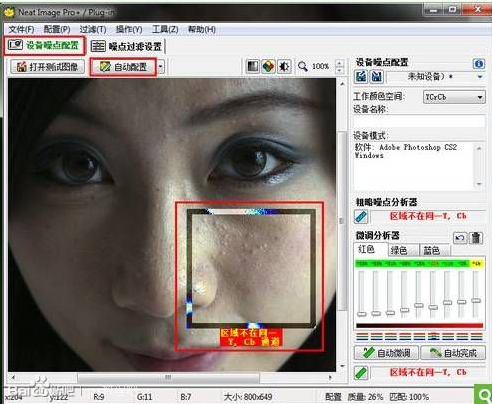492x404 pixels.
Task: Click the horizontal scrollbar thumb of preview
Action: pos(169,378)
